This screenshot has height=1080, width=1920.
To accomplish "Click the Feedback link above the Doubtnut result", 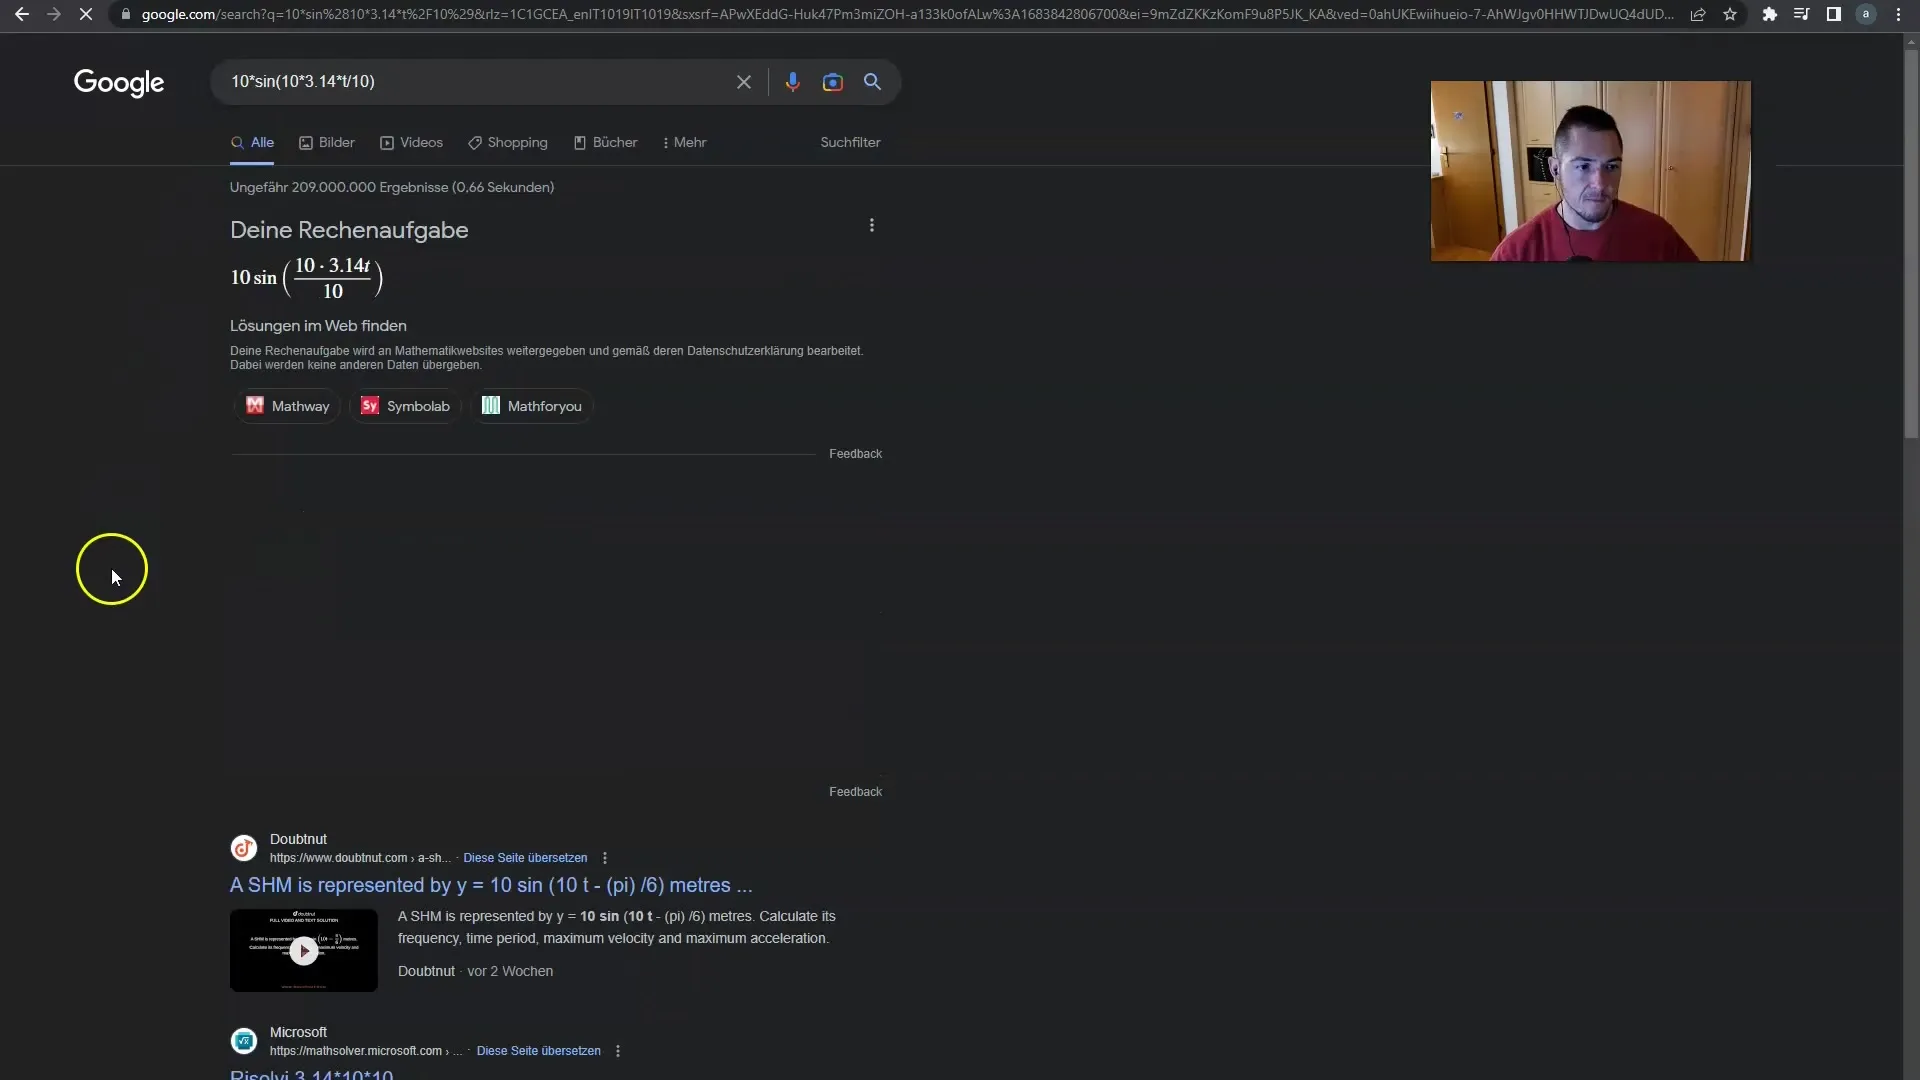I will 855,792.
